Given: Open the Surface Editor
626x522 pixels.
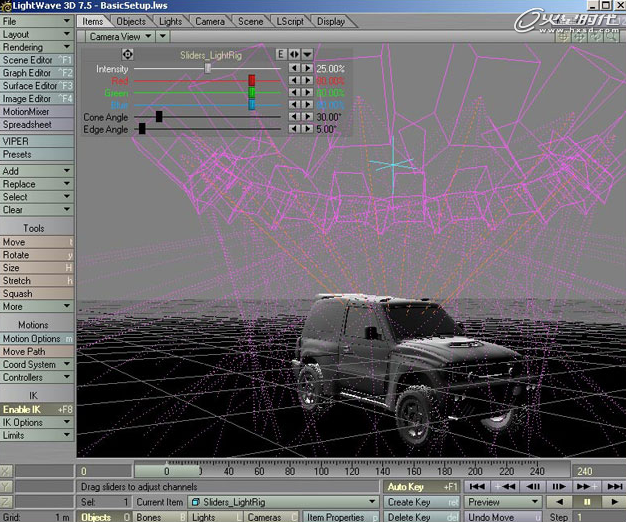Looking at the screenshot, I should (37, 86).
